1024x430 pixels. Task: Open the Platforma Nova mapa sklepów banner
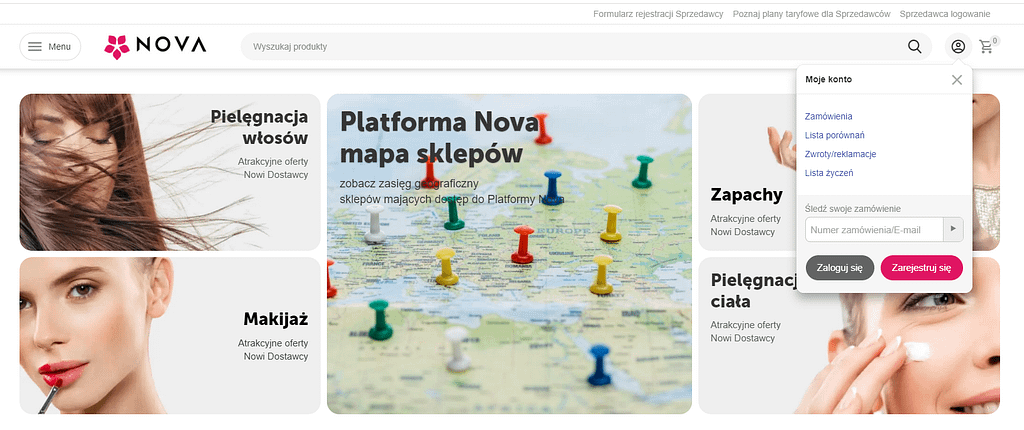(509, 254)
